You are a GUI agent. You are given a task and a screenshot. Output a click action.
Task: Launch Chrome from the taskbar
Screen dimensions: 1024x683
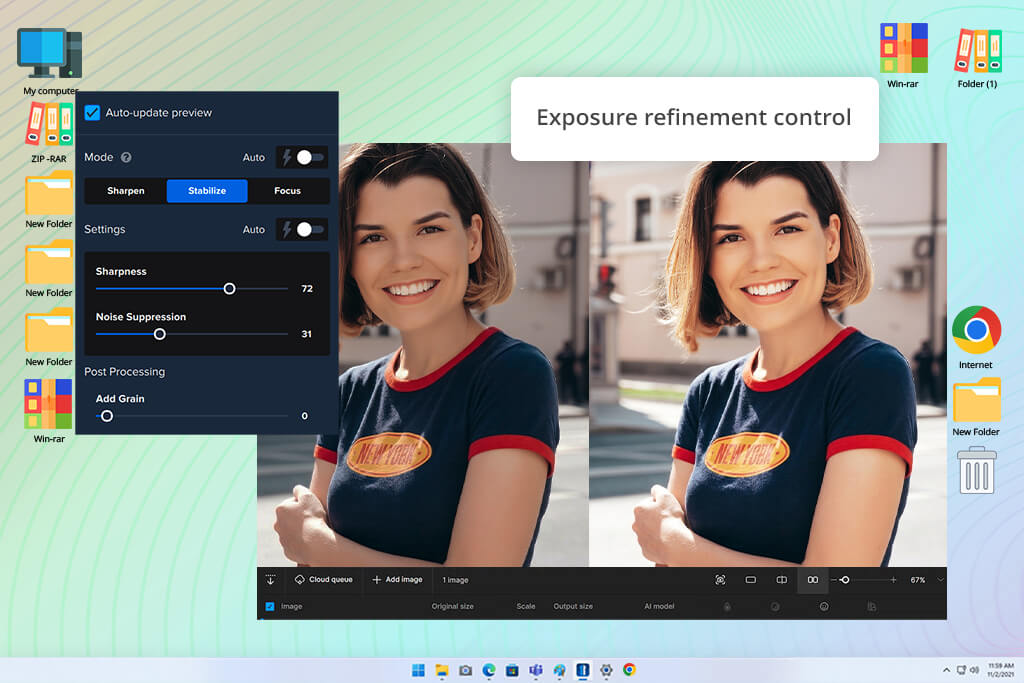[x=630, y=670]
